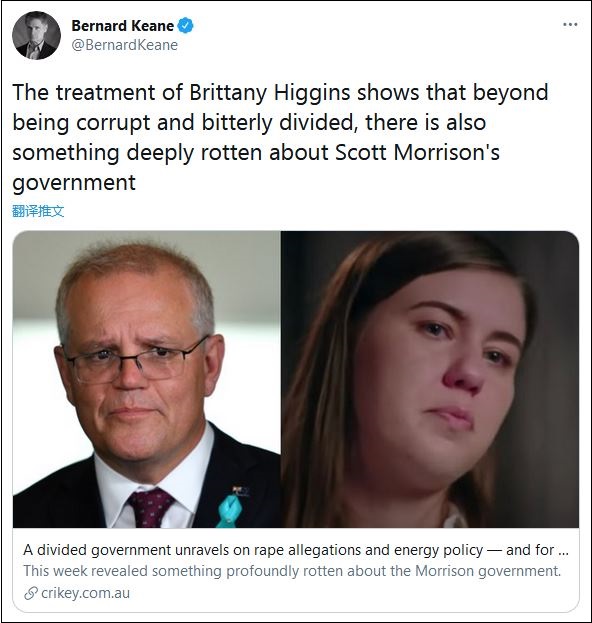Open the "A divided government unravels" headline

point(296,550)
